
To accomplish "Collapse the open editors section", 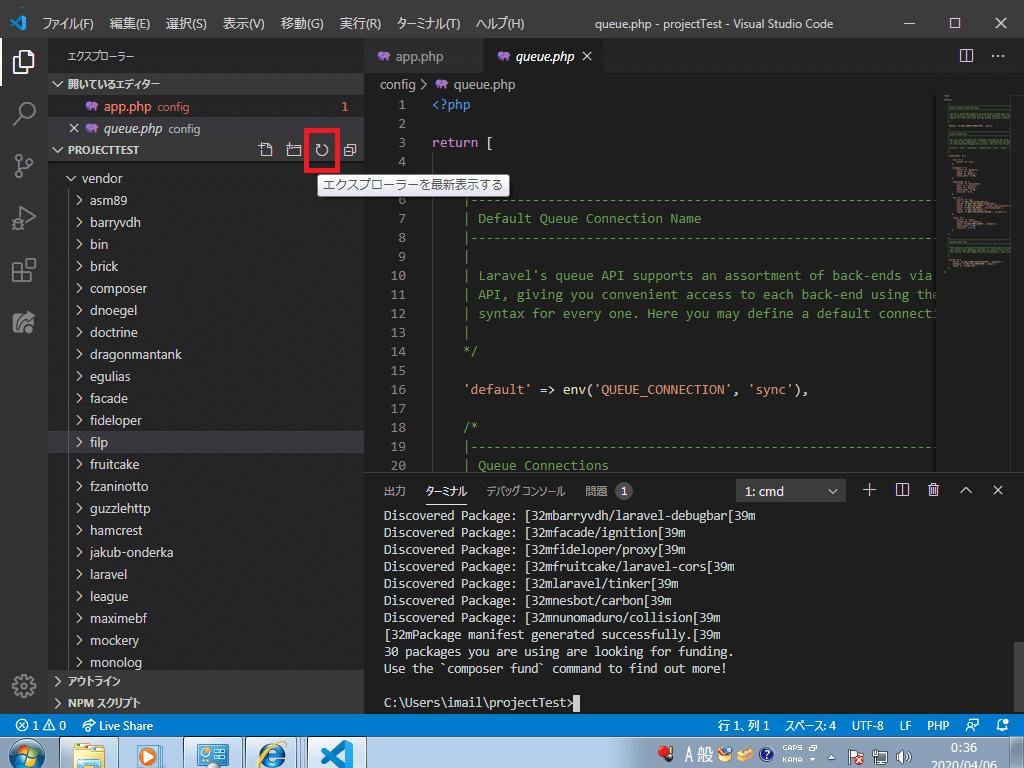I will [206, 84].
